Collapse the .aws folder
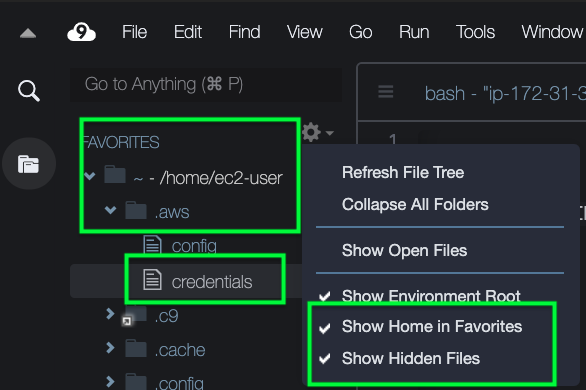The height and width of the screenshot is (390, 586). pos(111,210)
